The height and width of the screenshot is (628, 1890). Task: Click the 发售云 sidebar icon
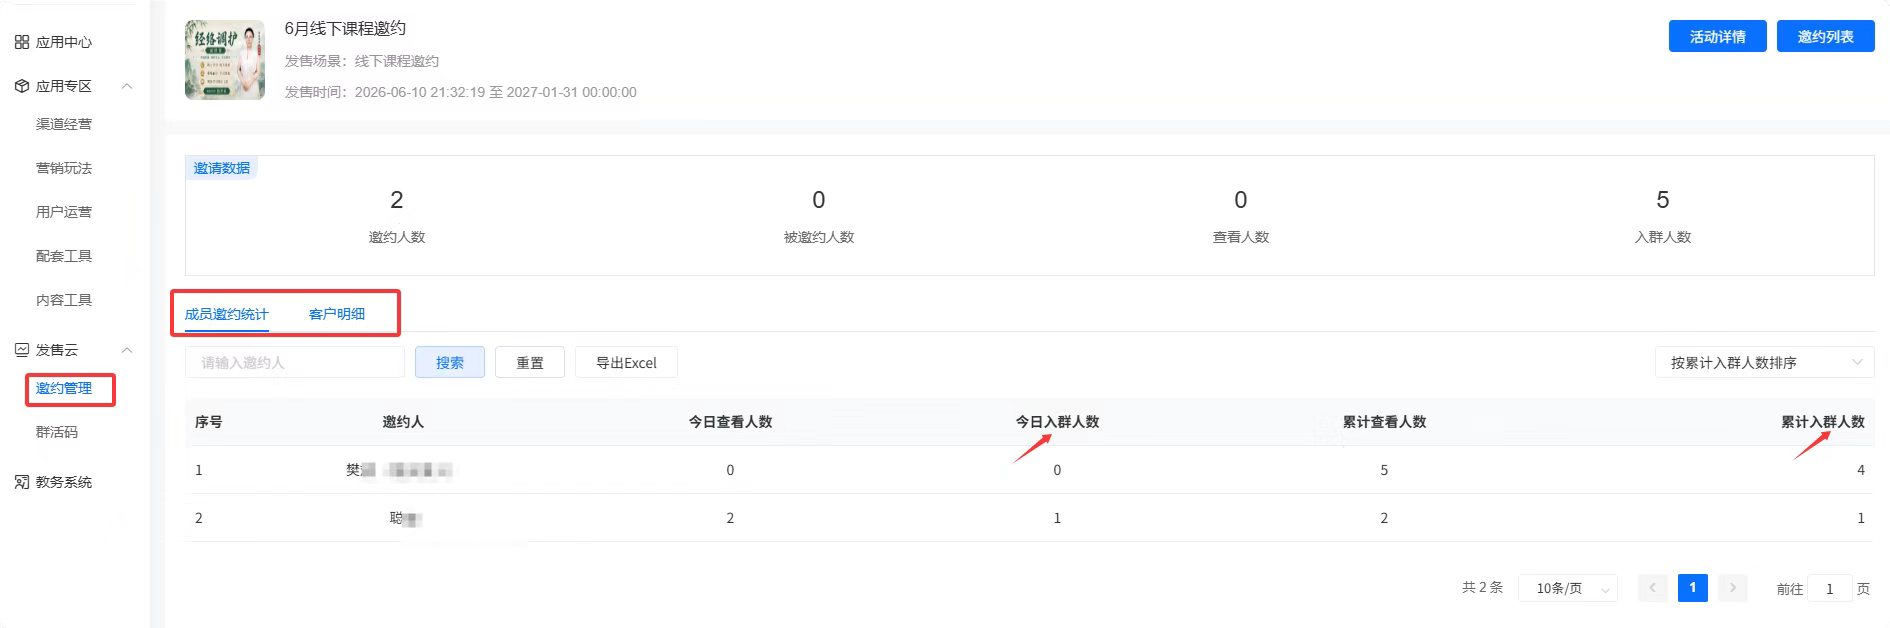click(x=22, y=350)
